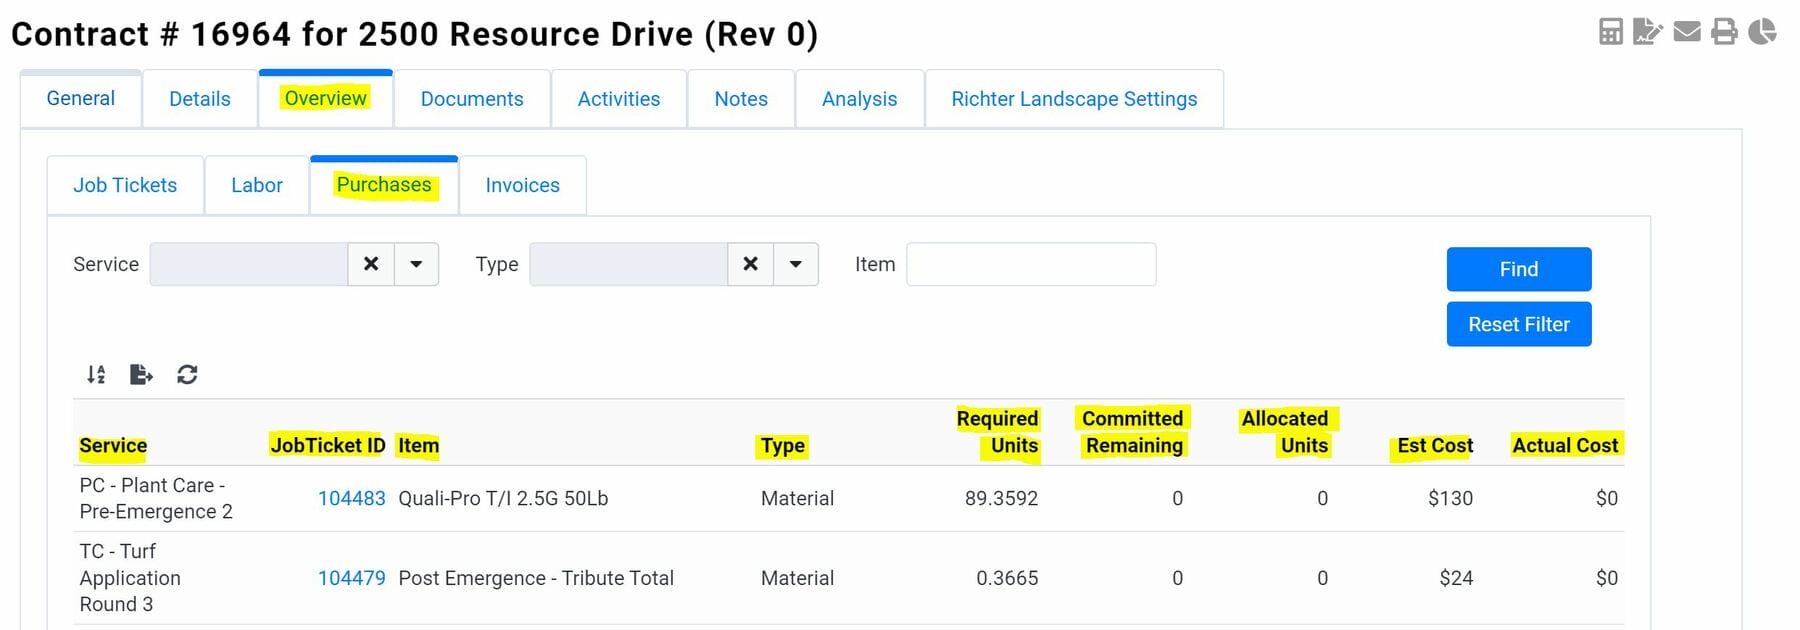Click the Reset Filter button

pos(1518,324)
